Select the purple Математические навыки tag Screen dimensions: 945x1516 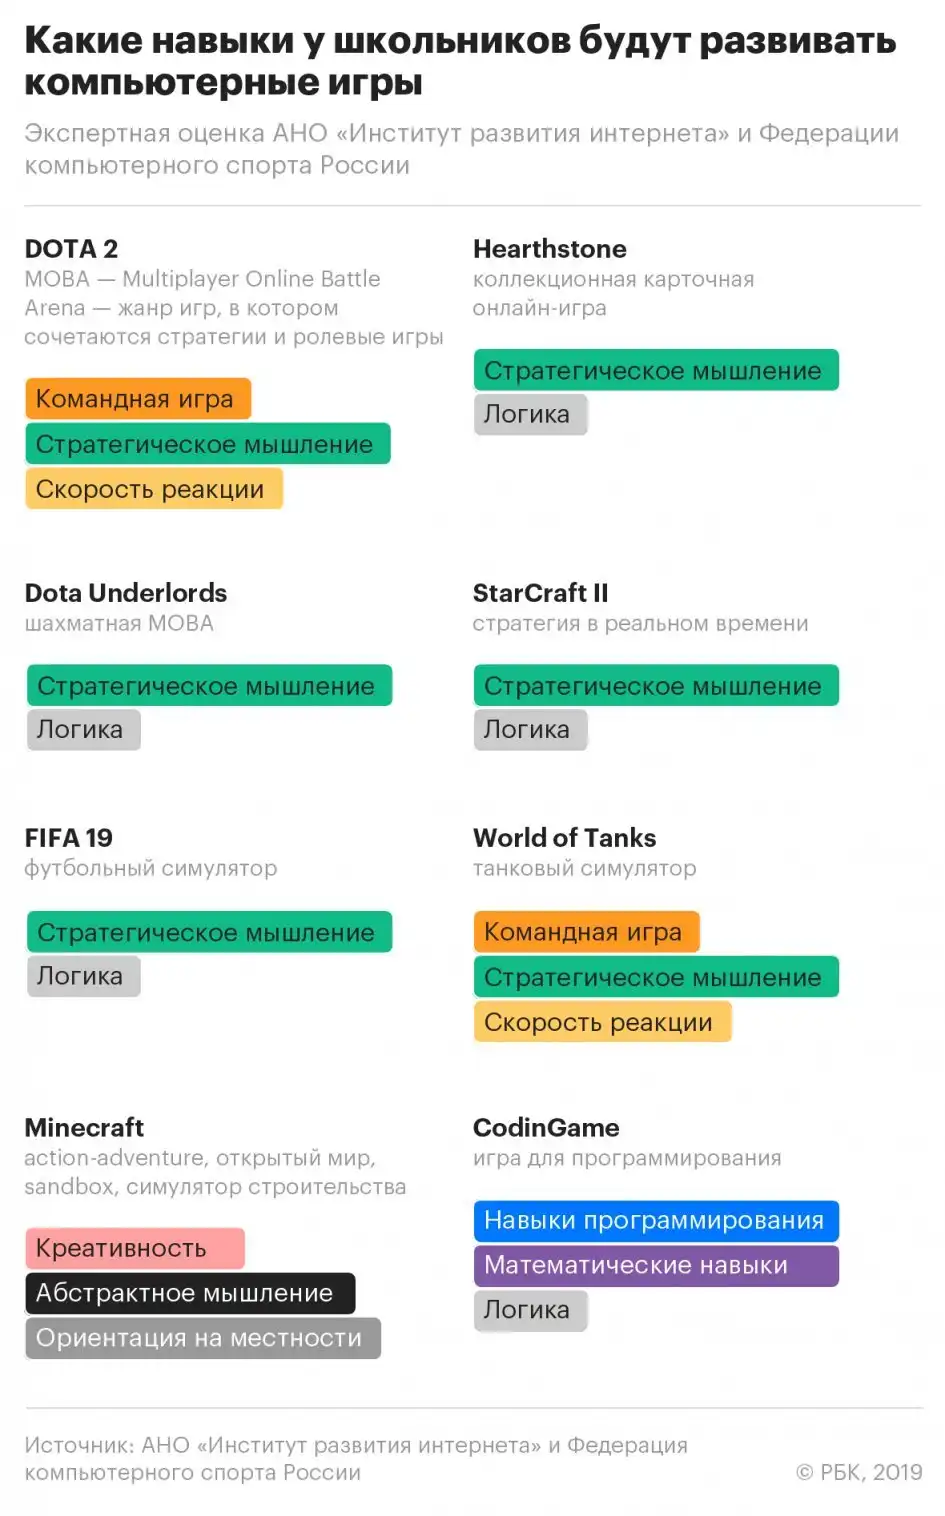click(x=655, y=1265)
